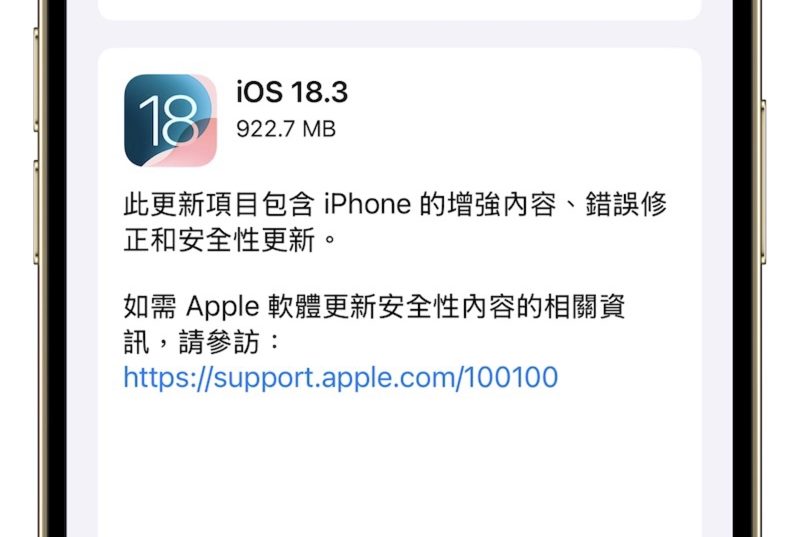Select the iOS 18.3 title text
800x537 pixels.
coord(292,92)
